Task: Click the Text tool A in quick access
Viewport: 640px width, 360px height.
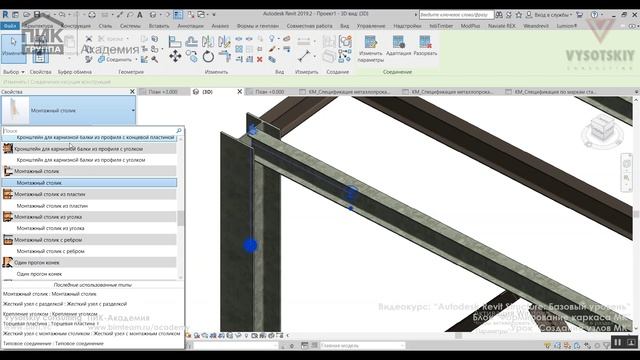Action: pos(140,15)
